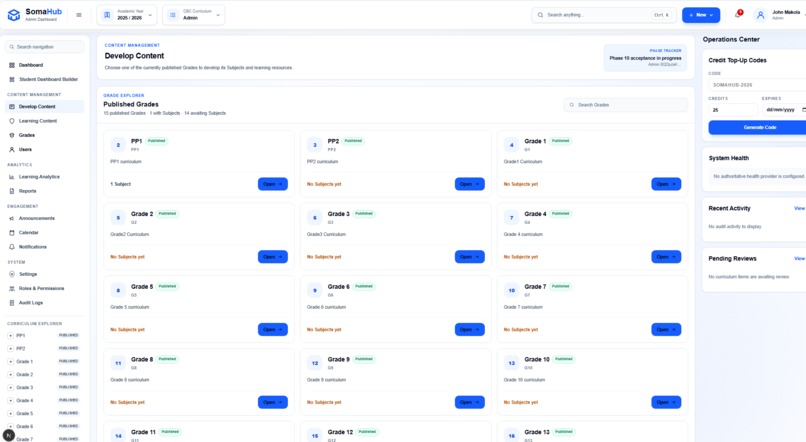Click the Credits field showing 25
The image size is (806, 442).
(733, 110)
